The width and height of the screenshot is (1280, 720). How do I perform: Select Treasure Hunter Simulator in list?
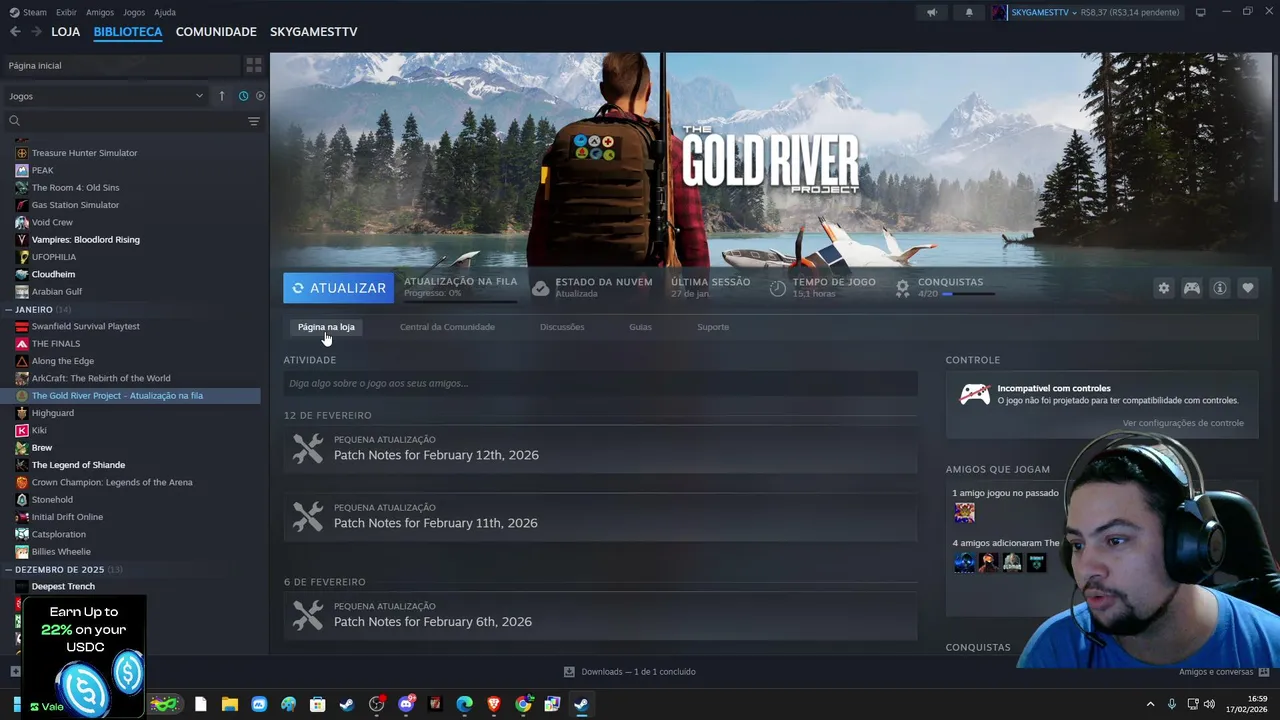coord(84,153)
